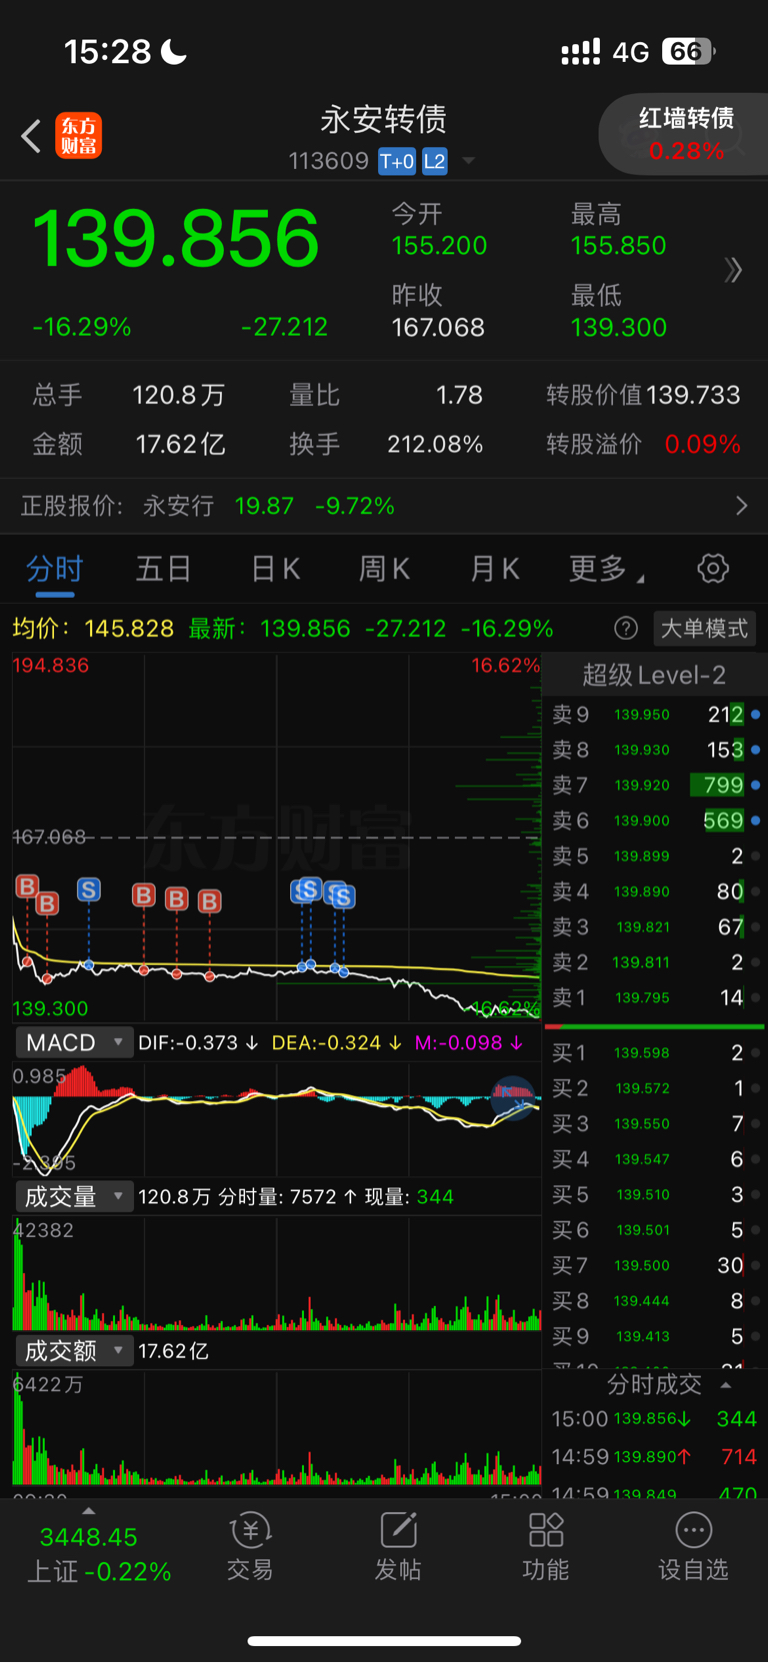Viewport: 768px width, 1663px height.
Task: Tap the large 139.856 price
Action: tap(176, 240)
